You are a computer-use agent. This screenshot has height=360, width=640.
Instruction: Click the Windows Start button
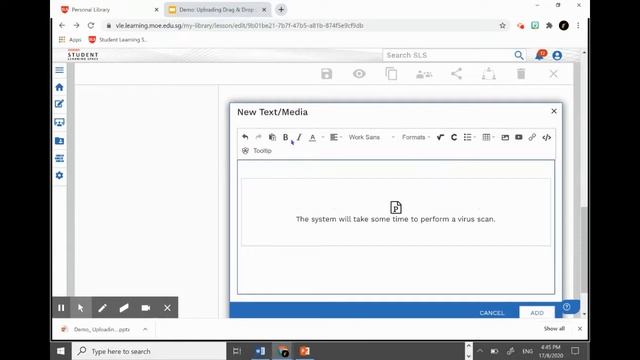click(x=61, y=351)
